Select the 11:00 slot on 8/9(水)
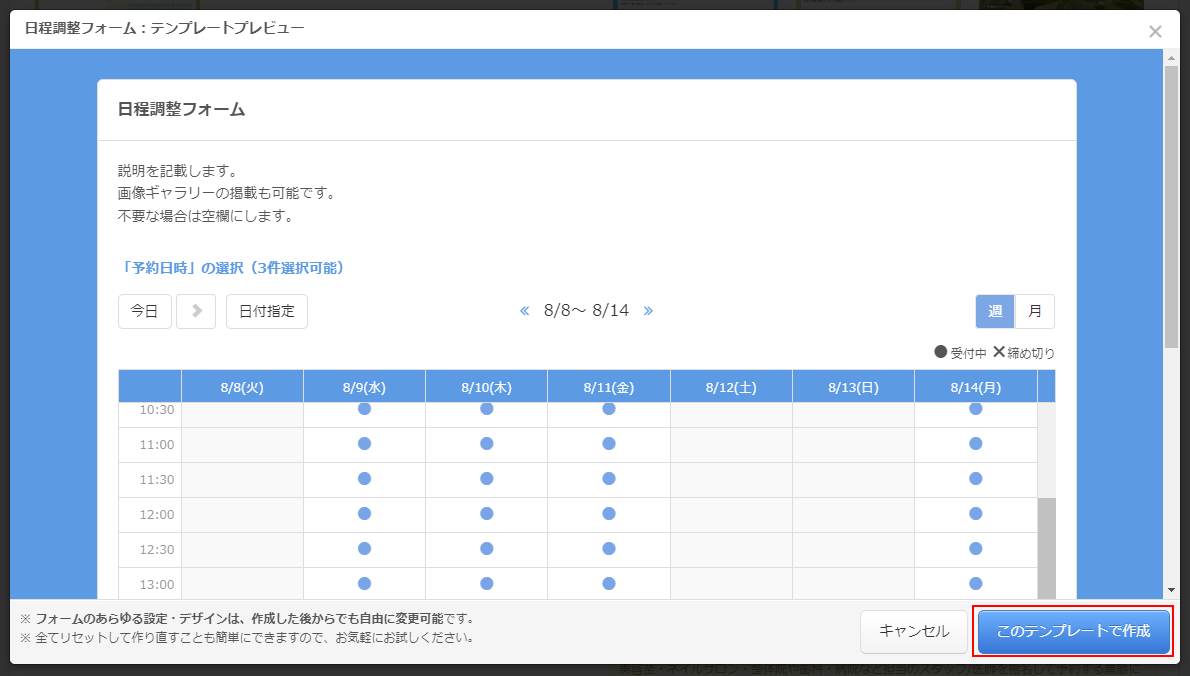The image size is (1190, 676). click(364, 444)
